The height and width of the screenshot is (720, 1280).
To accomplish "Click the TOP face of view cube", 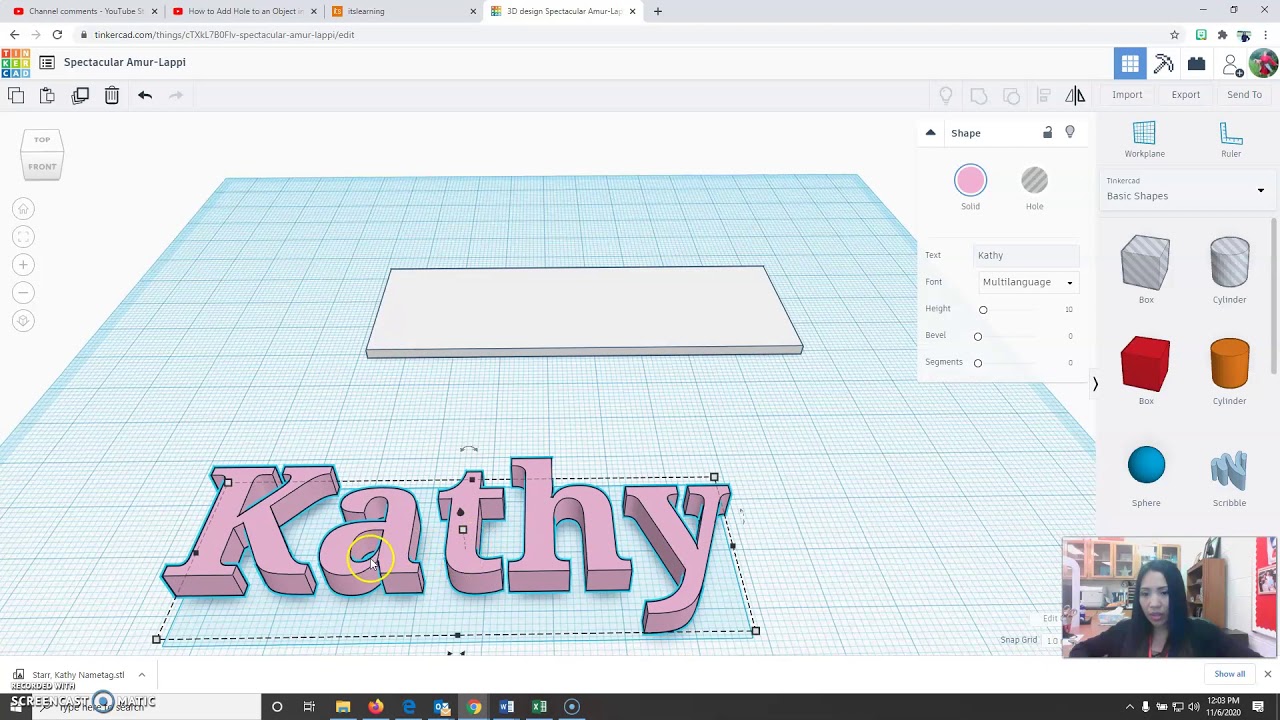I will click(42, 140).
